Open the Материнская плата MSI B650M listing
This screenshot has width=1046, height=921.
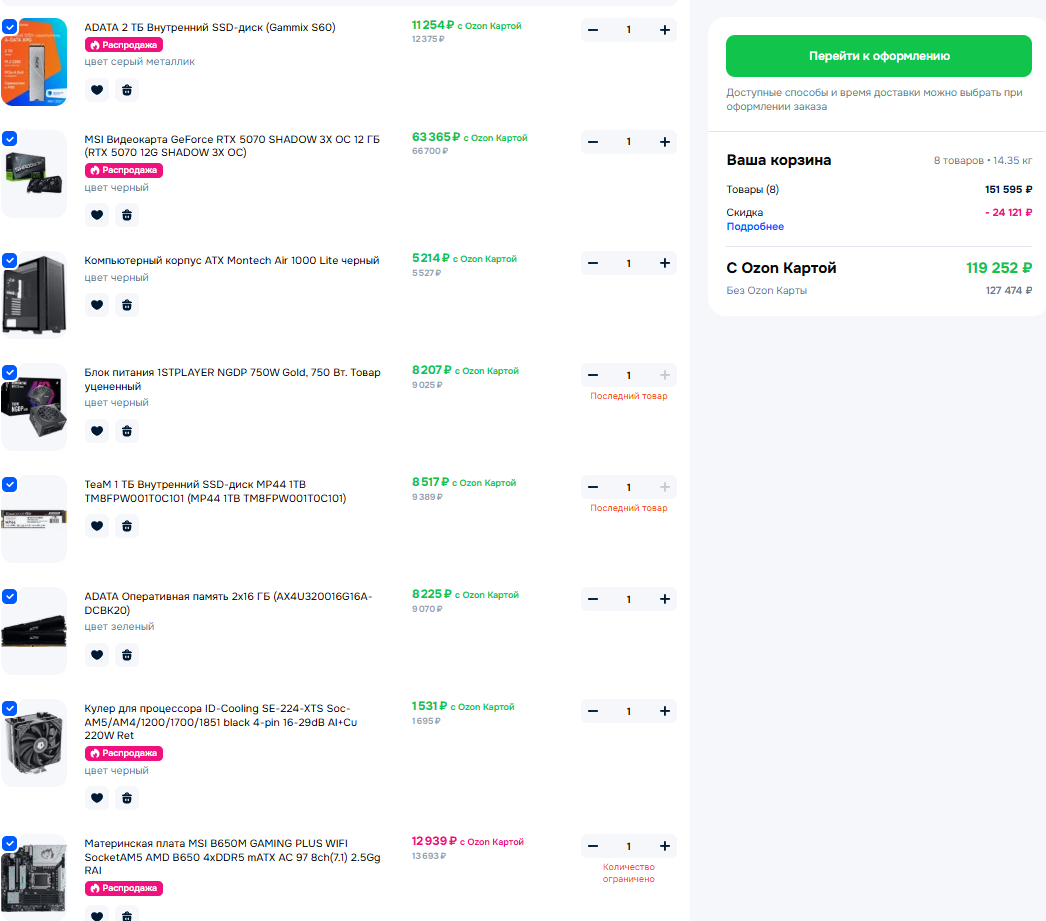pyautogui.click(x=232, y=857)
